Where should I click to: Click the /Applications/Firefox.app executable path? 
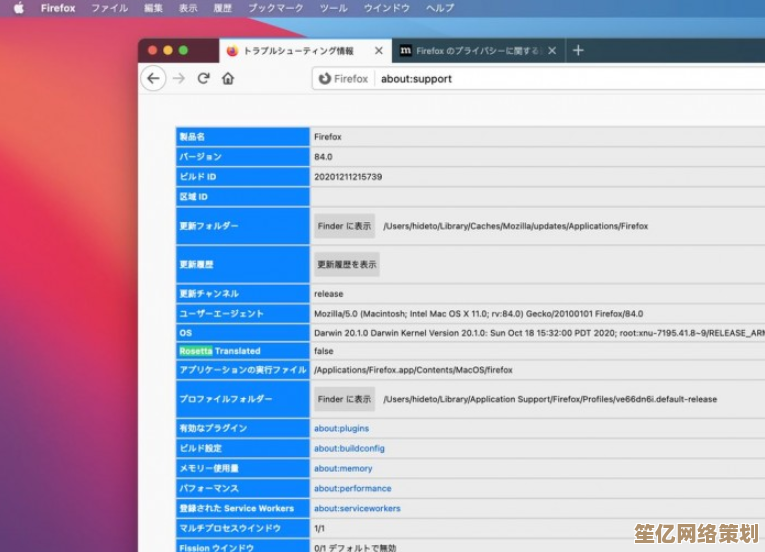(x=413, y=370)
